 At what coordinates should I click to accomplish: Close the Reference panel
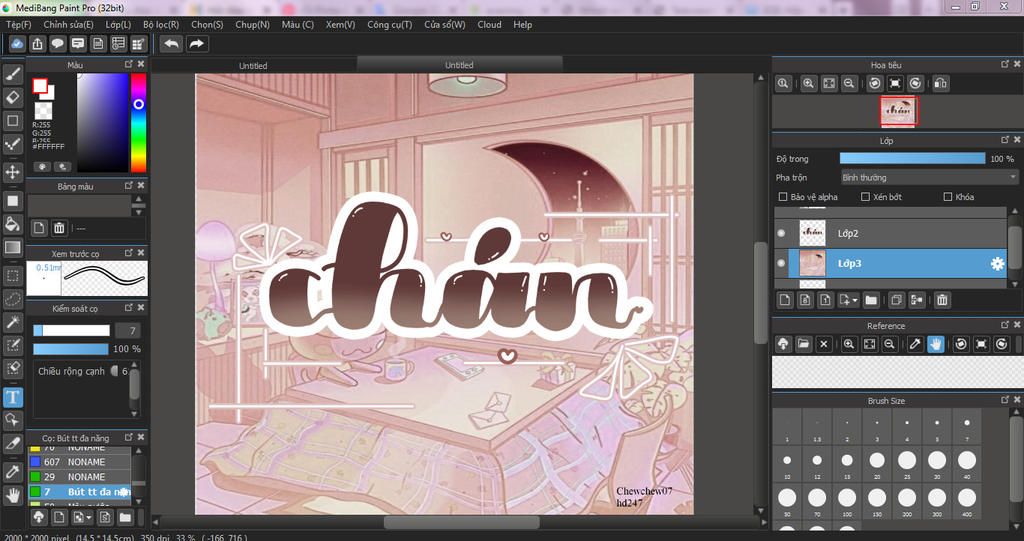[x=1017, y=325]
